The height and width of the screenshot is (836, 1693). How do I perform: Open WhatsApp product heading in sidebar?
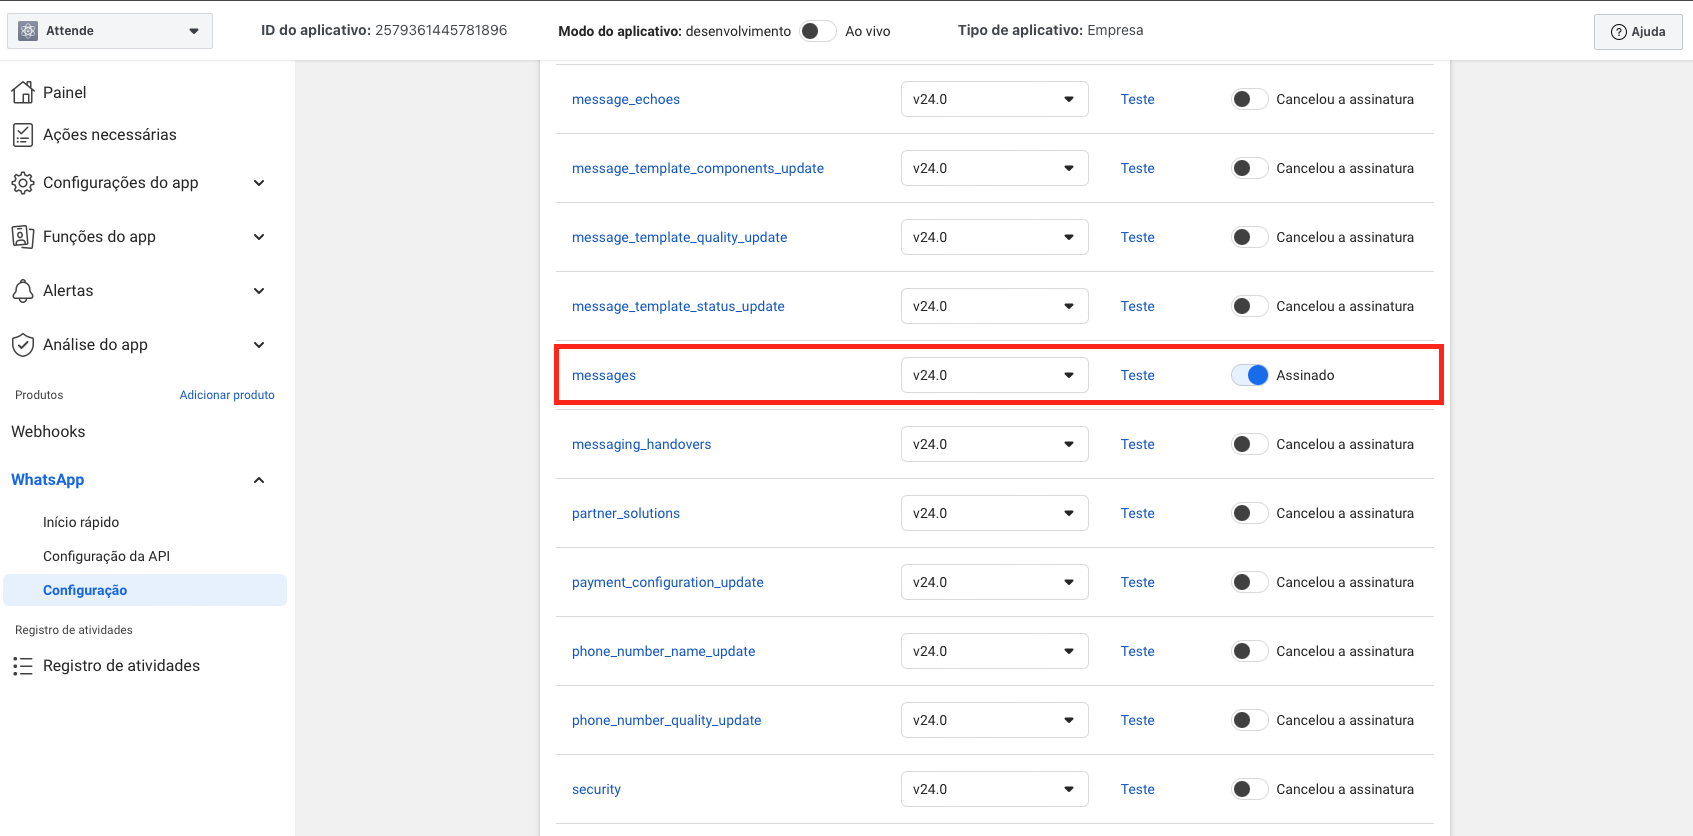(47, 480)
